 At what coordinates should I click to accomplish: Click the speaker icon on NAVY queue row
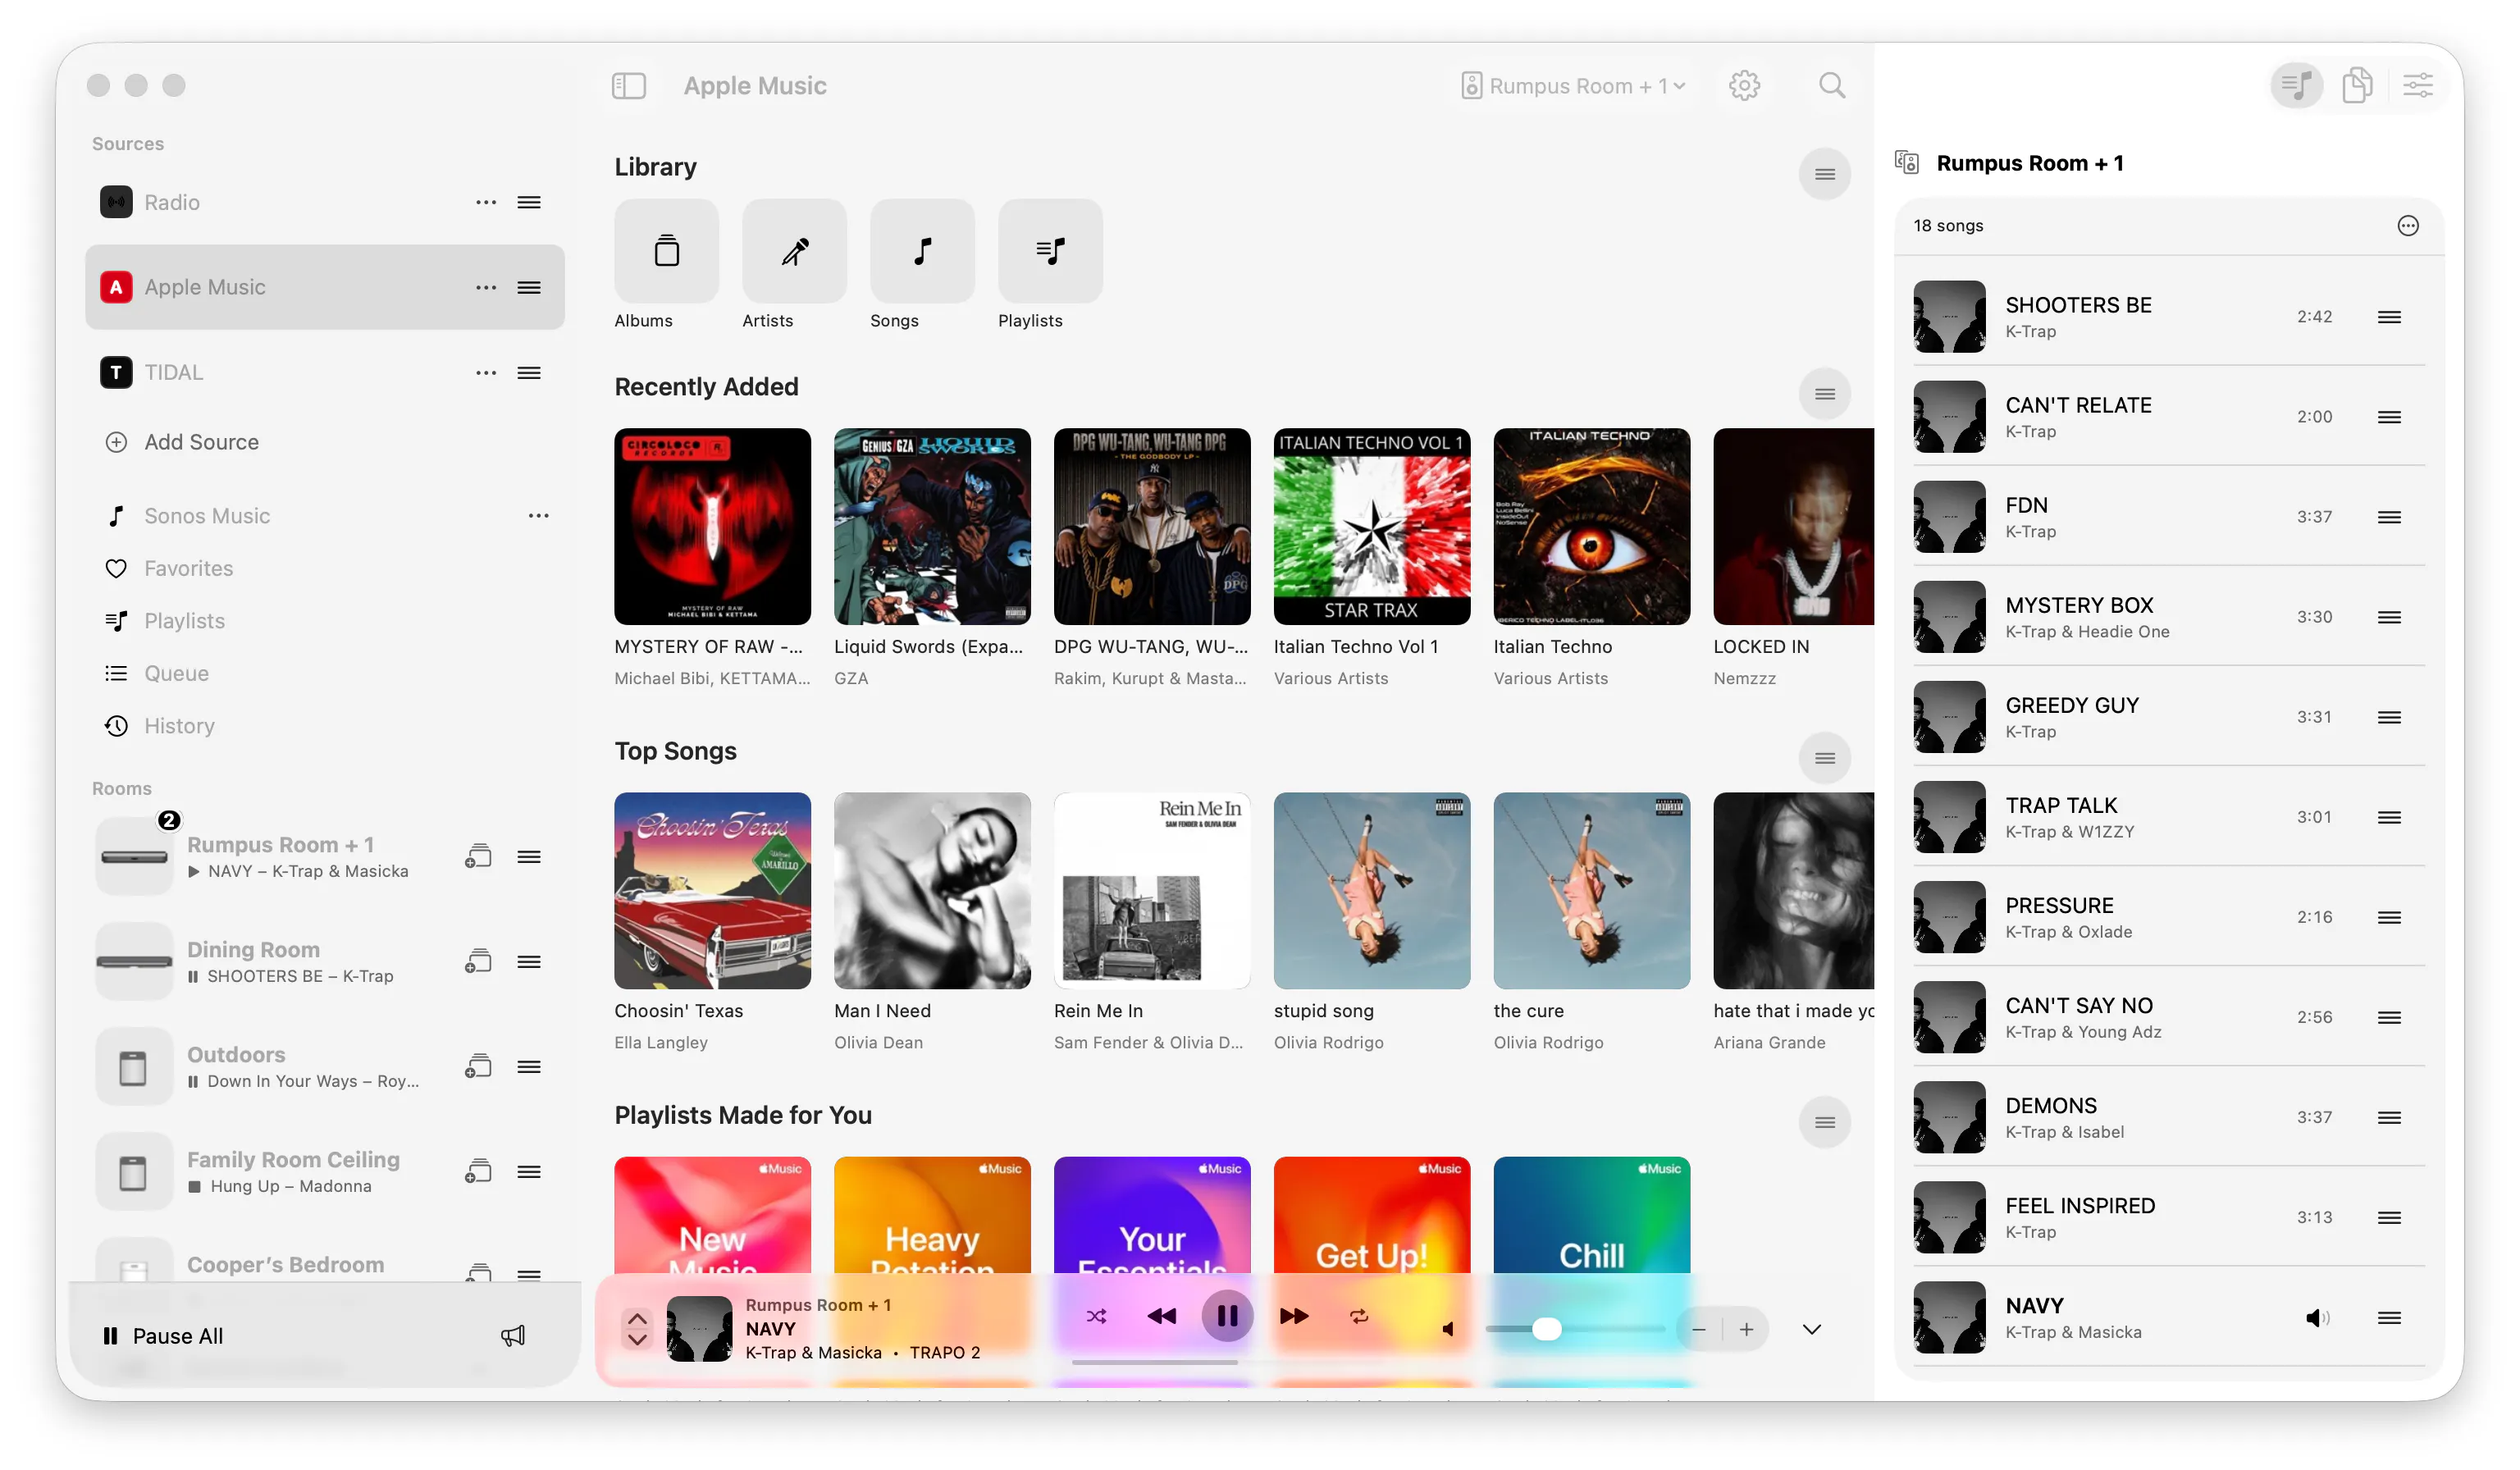tap(2316, 1318)
